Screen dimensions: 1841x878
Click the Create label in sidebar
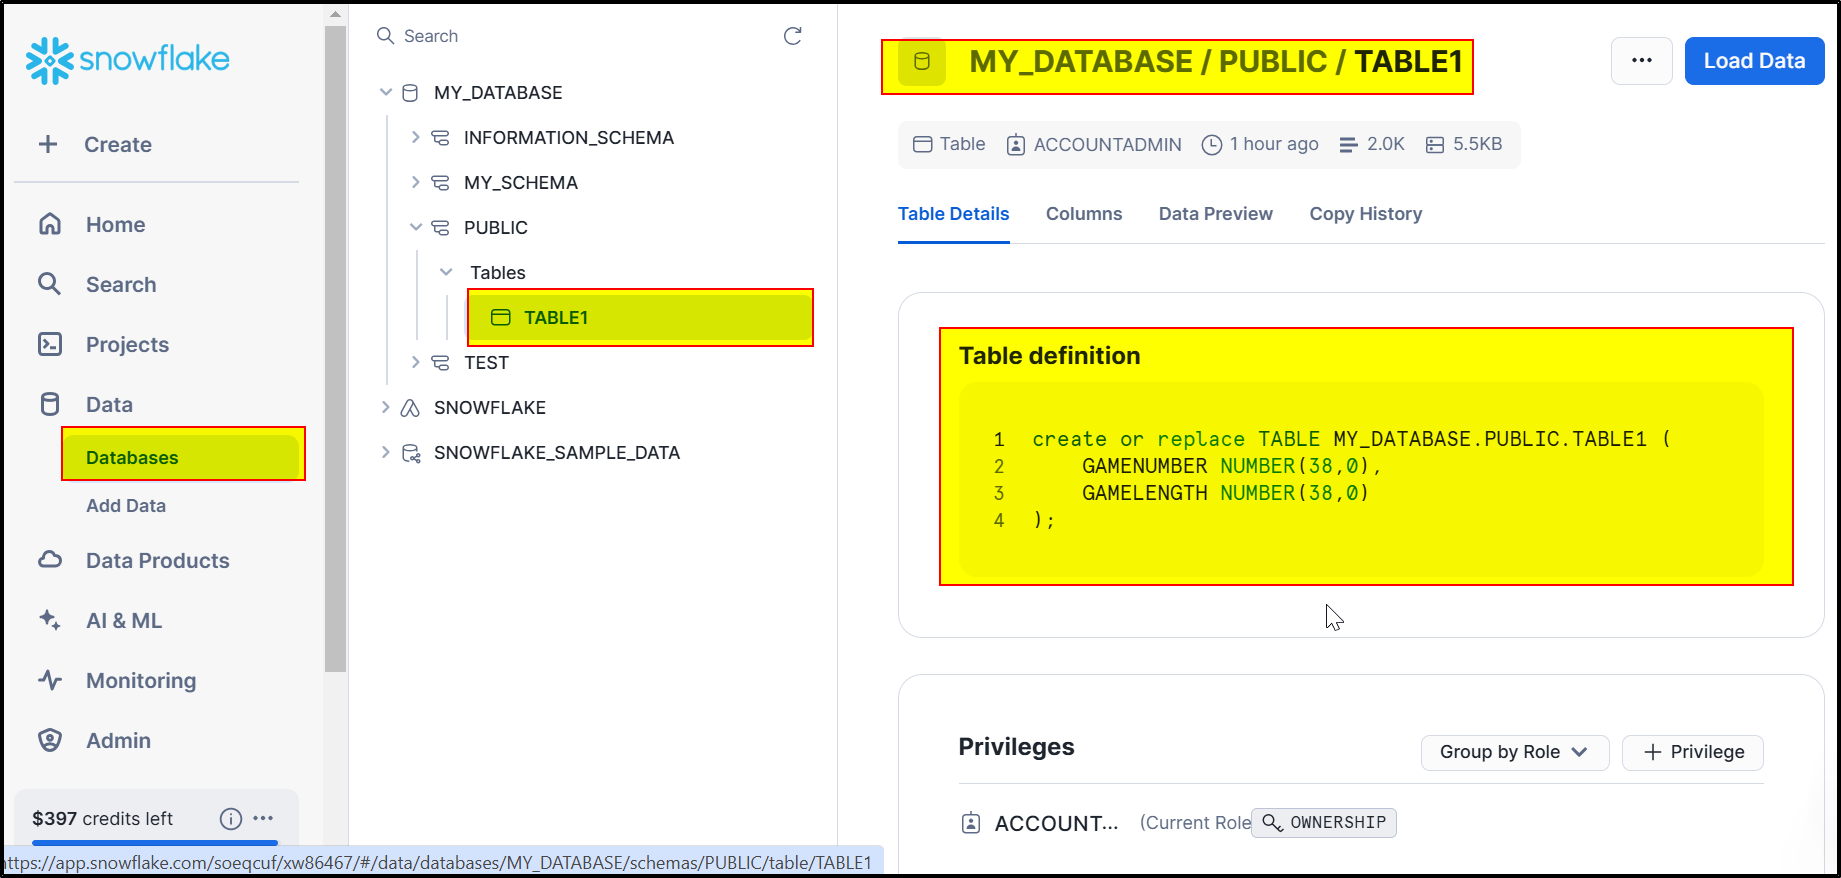click(118, 145)
